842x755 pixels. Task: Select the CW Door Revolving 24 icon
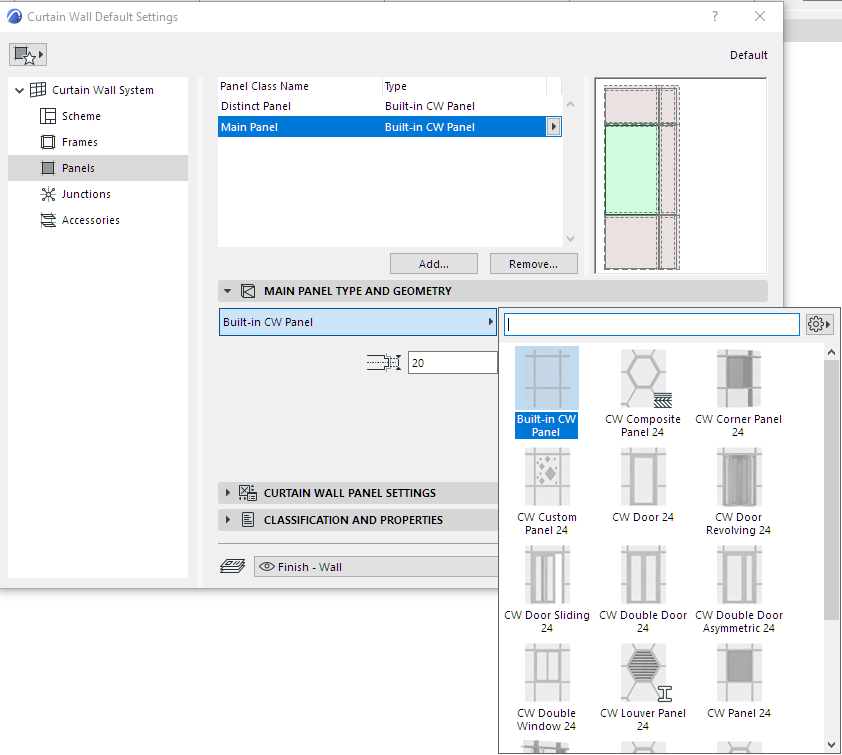(x=738, y=477)
